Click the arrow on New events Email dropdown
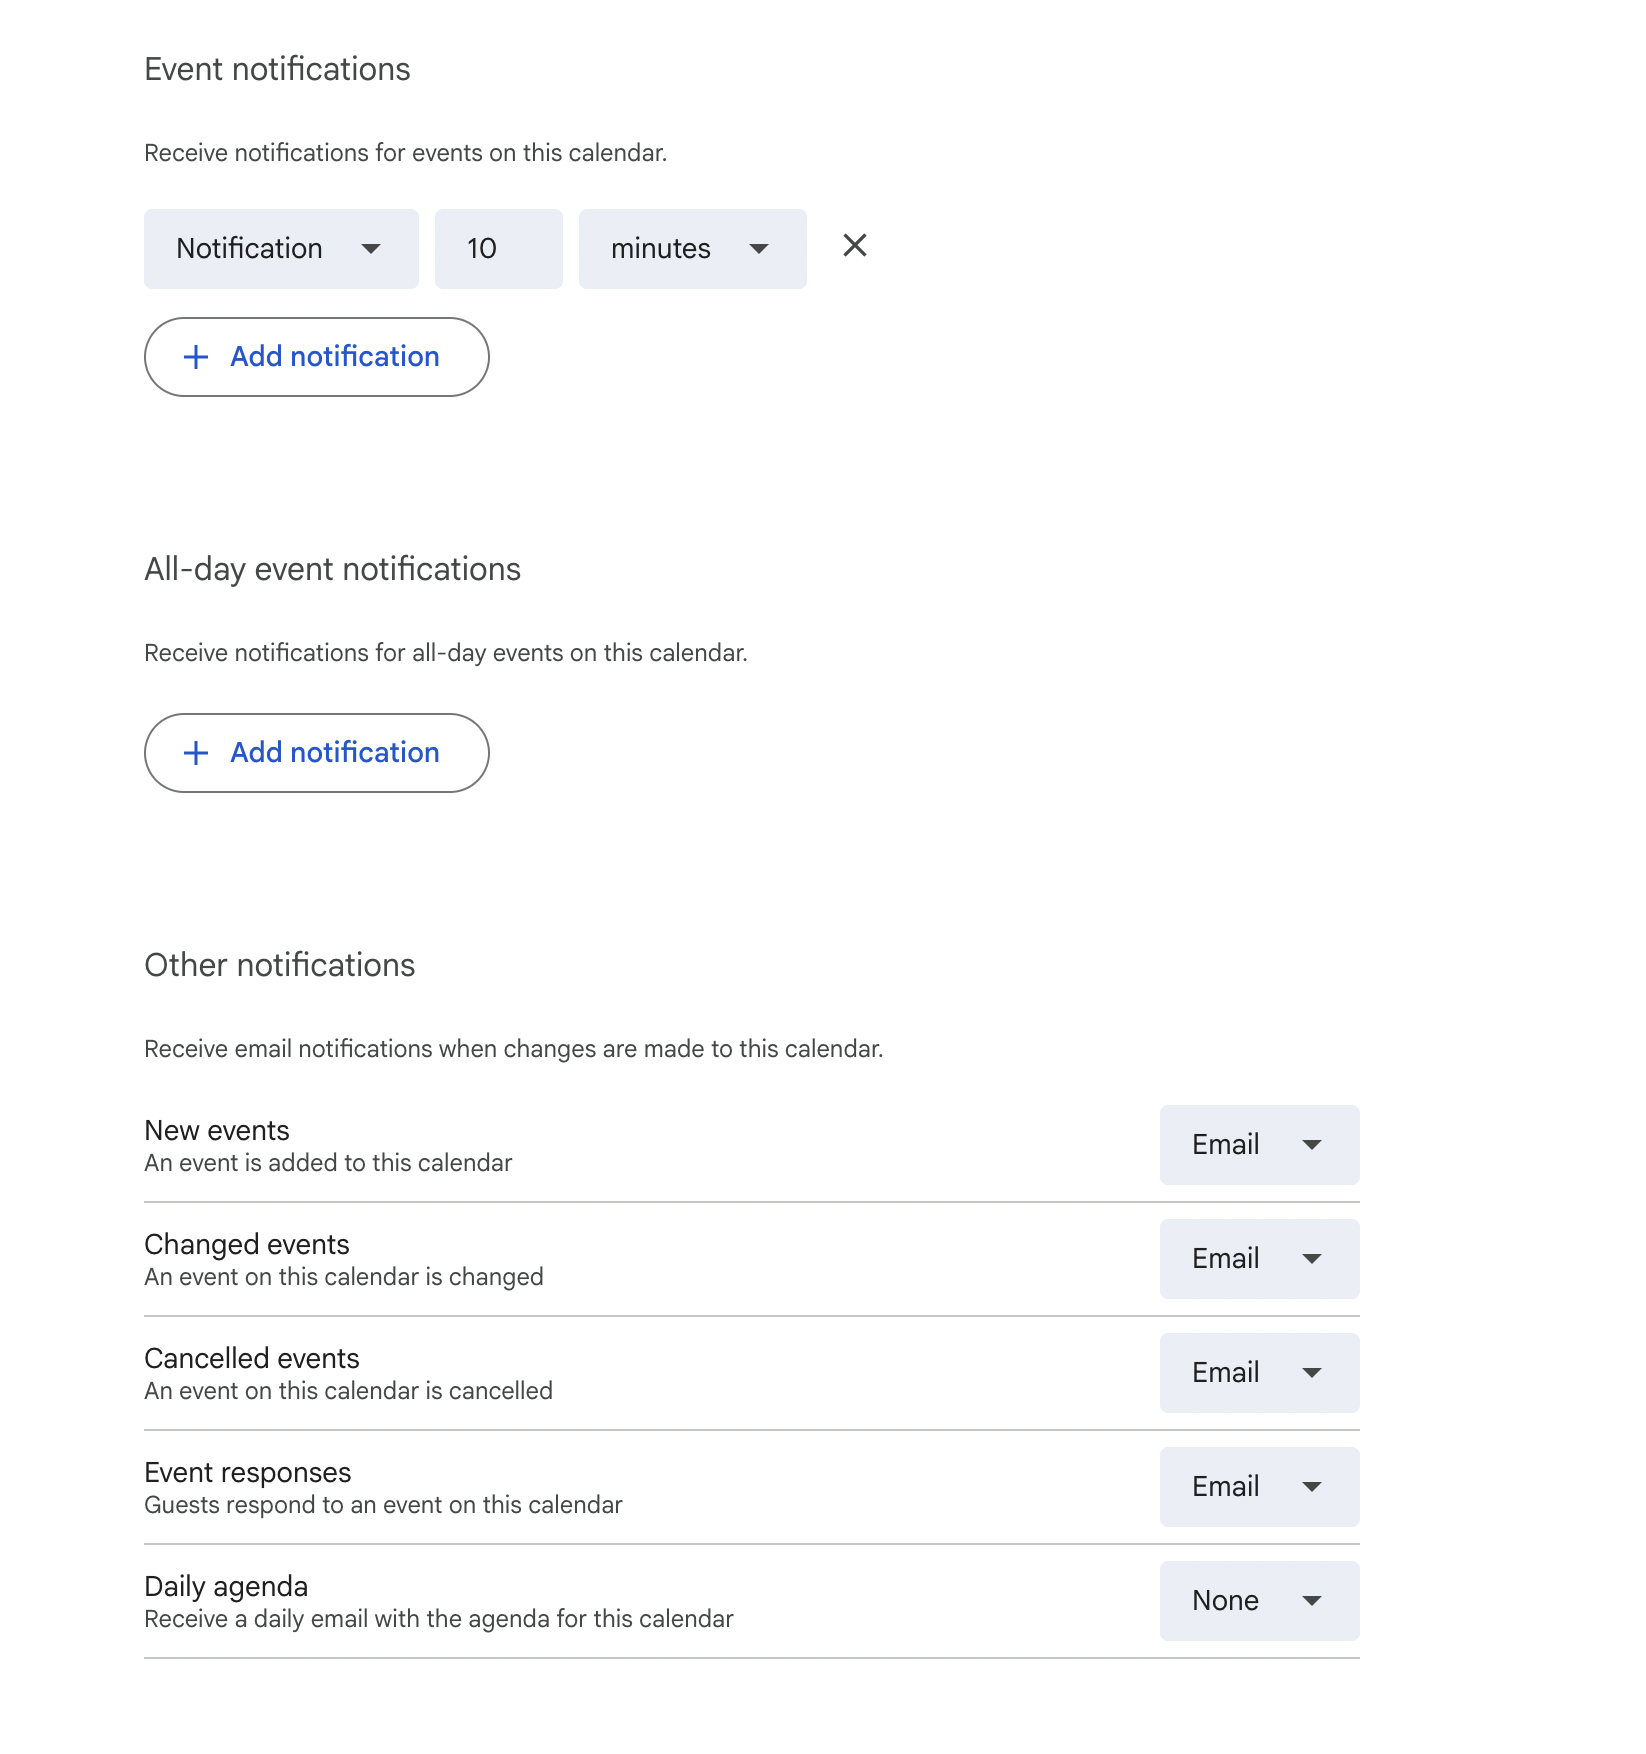 coord(1313,1145)
